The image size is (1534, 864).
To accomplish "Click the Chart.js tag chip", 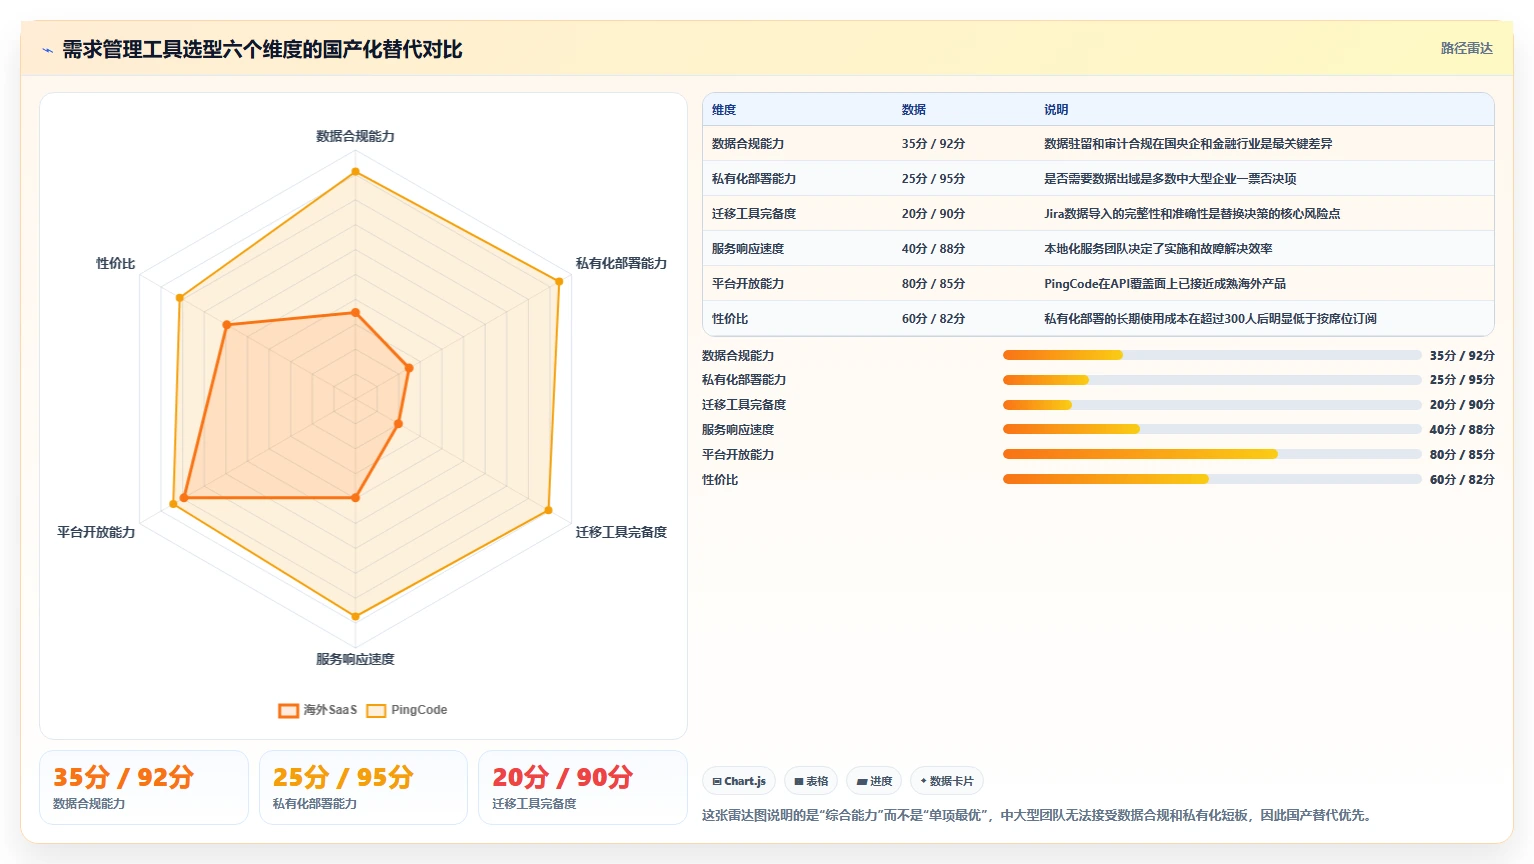I will 739,781.
